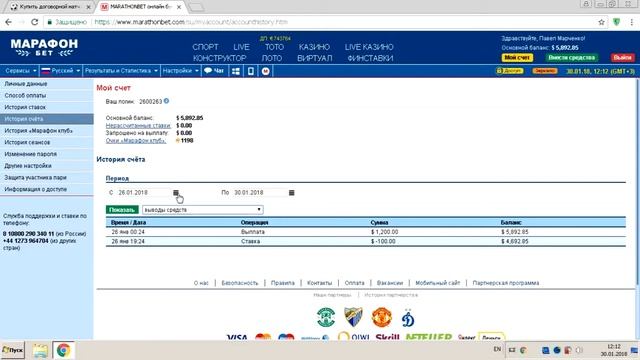
Task: Open the Русский language dropdown
Action: pos(60,71)
